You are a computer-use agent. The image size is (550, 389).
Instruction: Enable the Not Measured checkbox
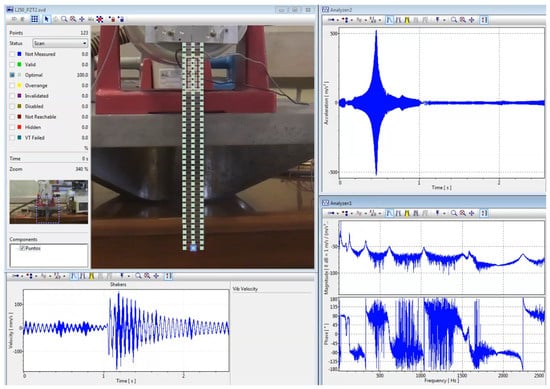pyautogui.click(x=12, y=54)
